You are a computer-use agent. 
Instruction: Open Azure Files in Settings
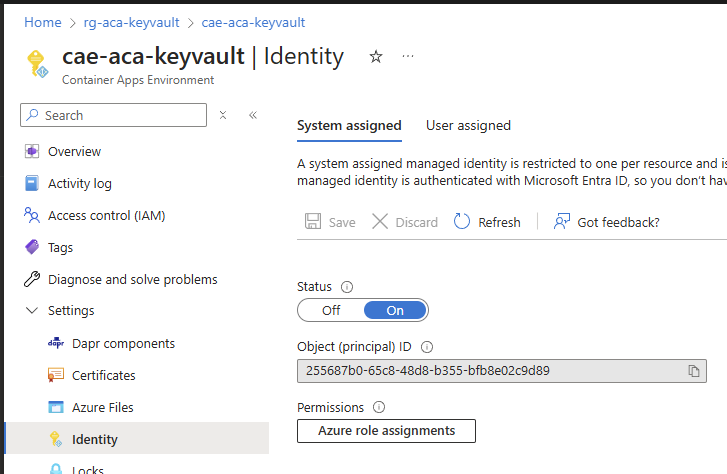click(x=102, y=407)
